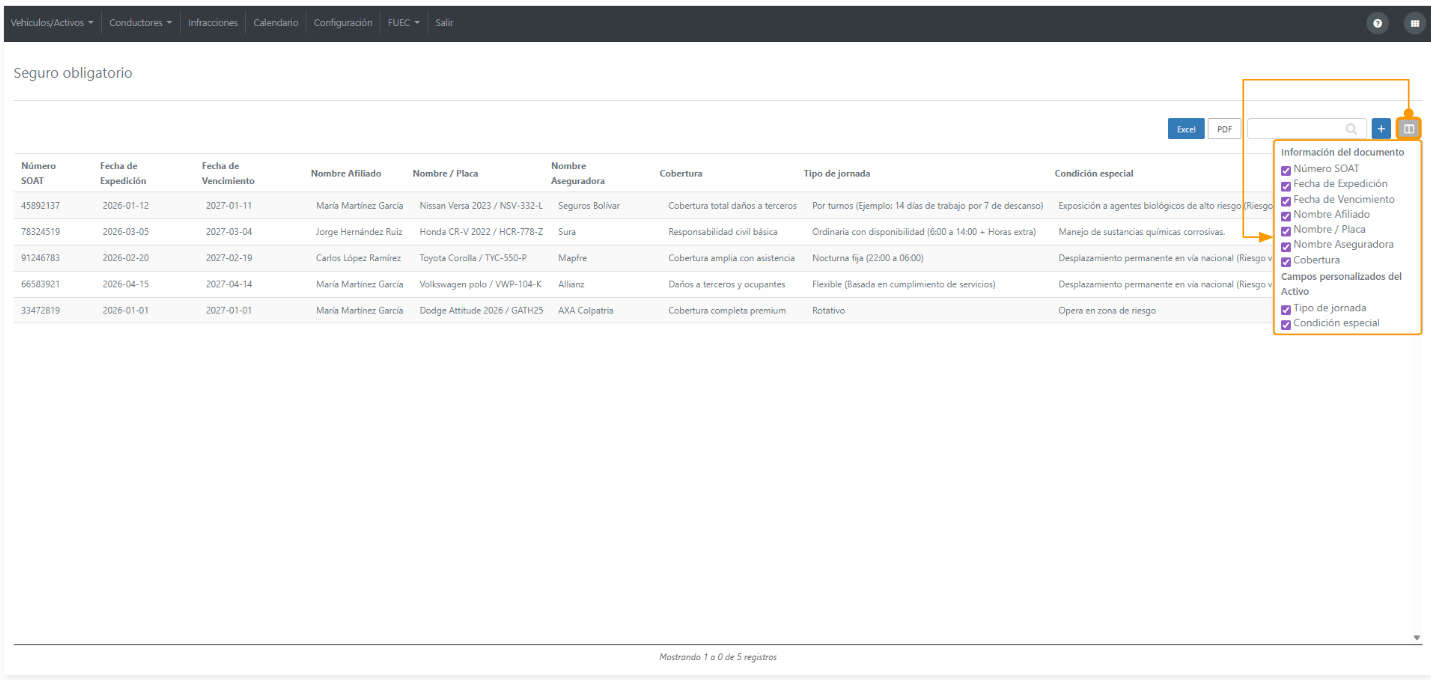Export the table with the Excel button
This screenshot has height=680, width=1431.
coord(1186,129)
